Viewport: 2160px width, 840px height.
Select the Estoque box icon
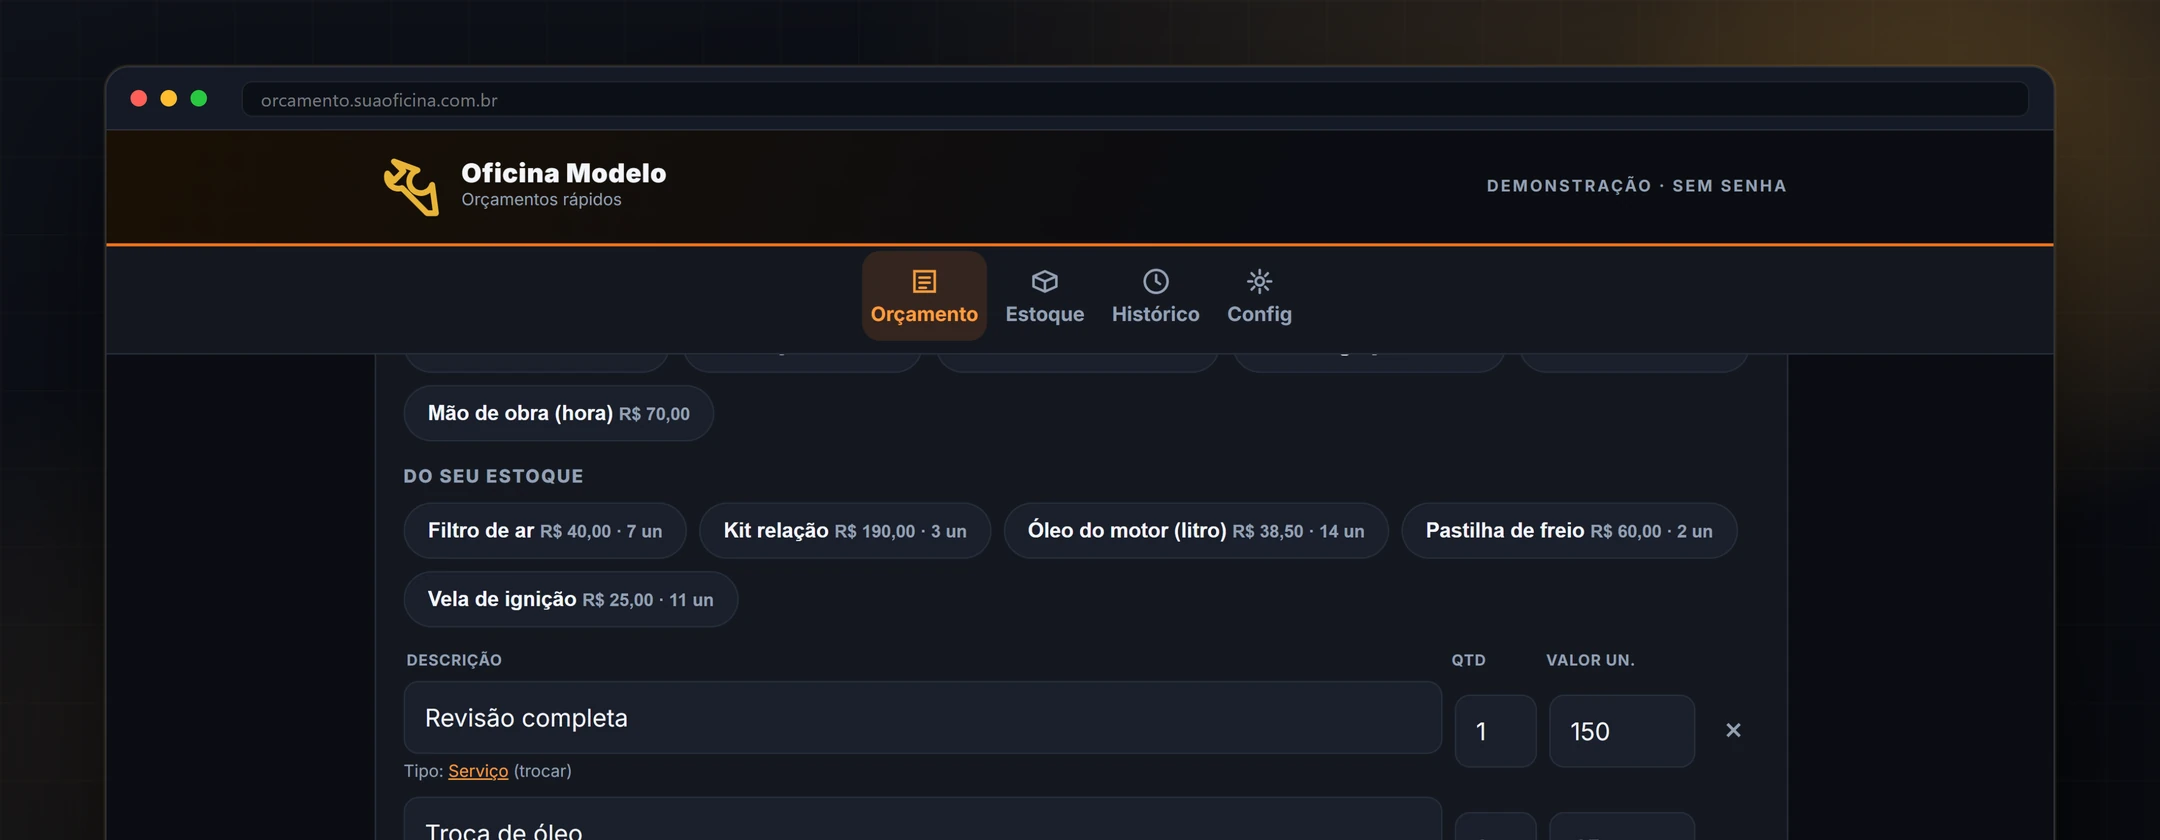click(1044, 282)
